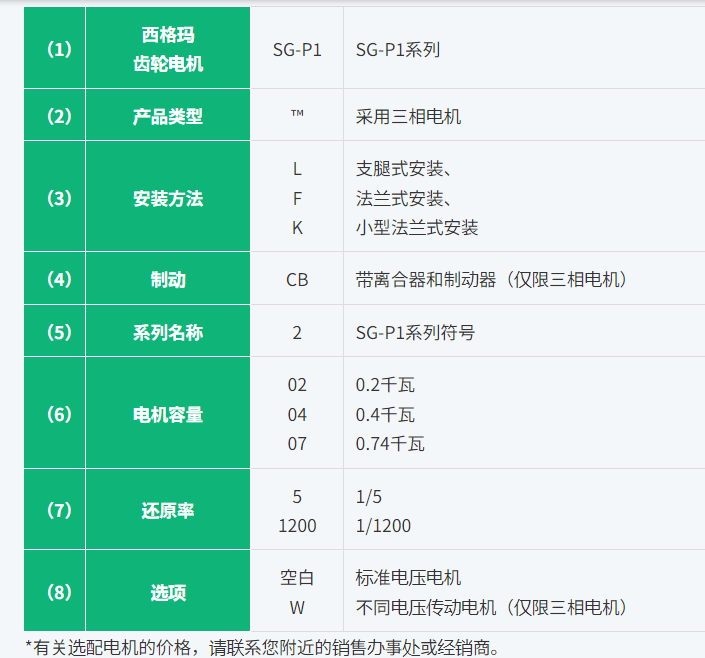The height and width of the screenshot is (658, 705).
Task: Click the 系列名称 header cell
Action: (168, 331)
